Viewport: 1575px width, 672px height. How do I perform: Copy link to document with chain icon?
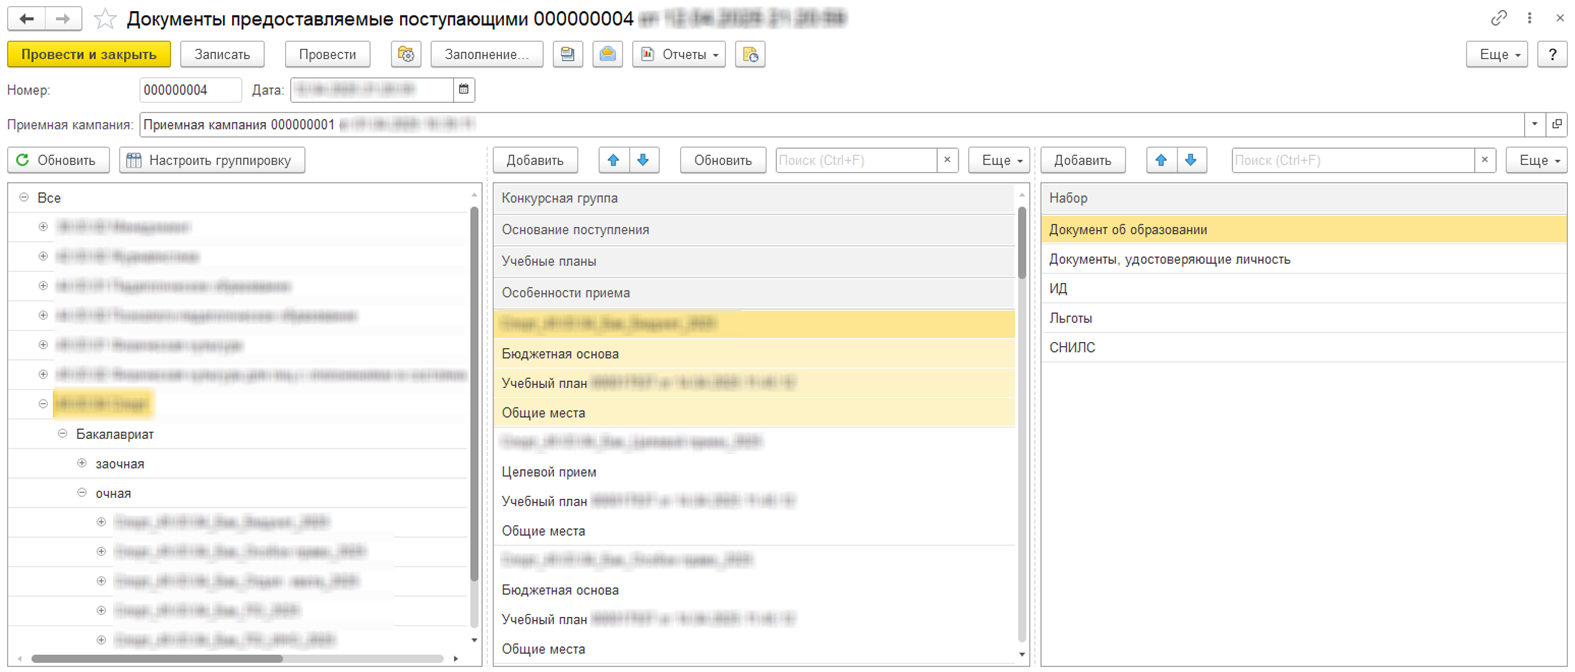(1498, 18)
